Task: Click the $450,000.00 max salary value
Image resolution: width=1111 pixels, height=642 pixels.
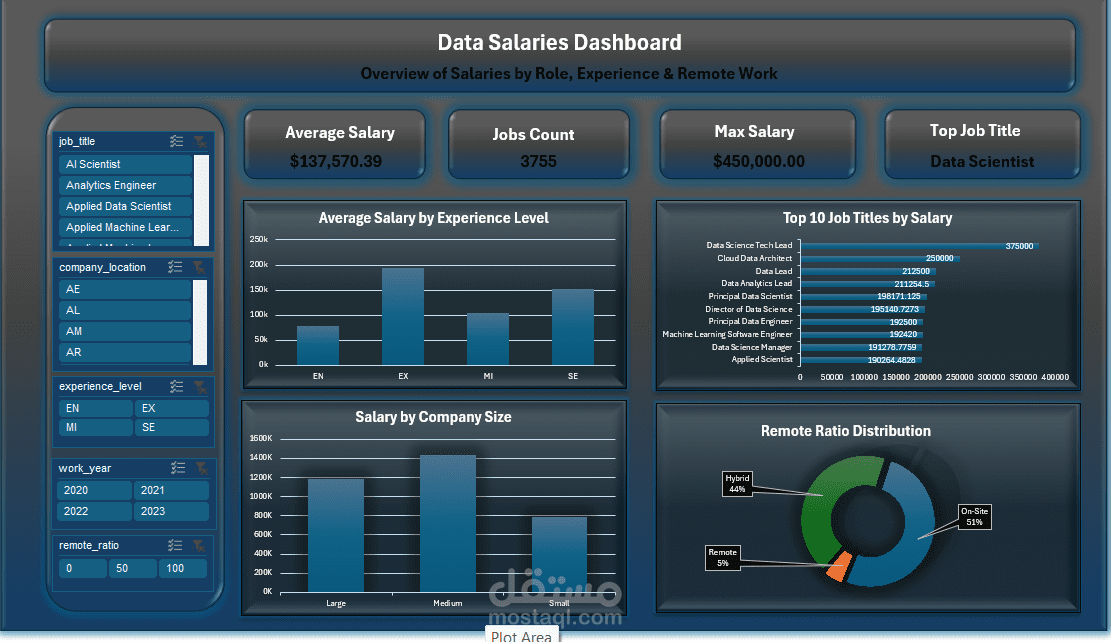Action: pyautogui.click(x=759, y=162)
